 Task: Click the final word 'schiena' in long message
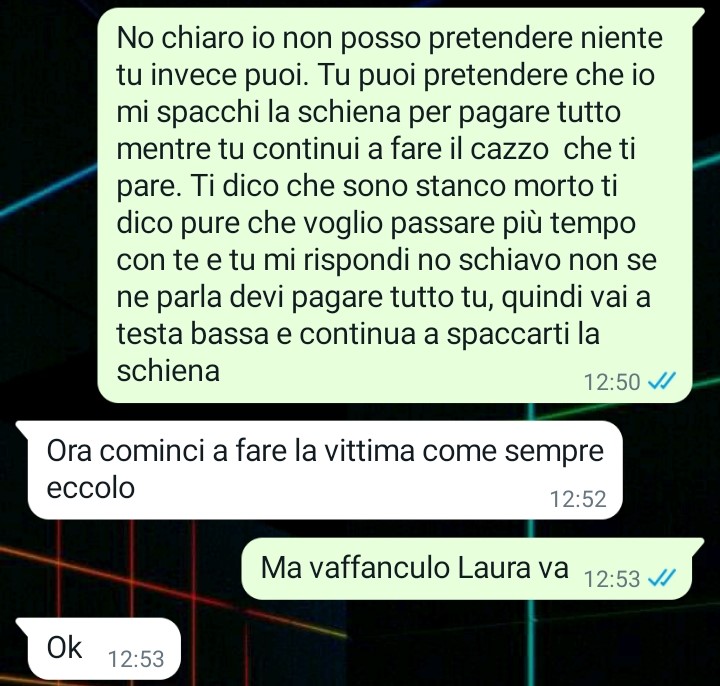pyautogui.click(x=168, y=370)
